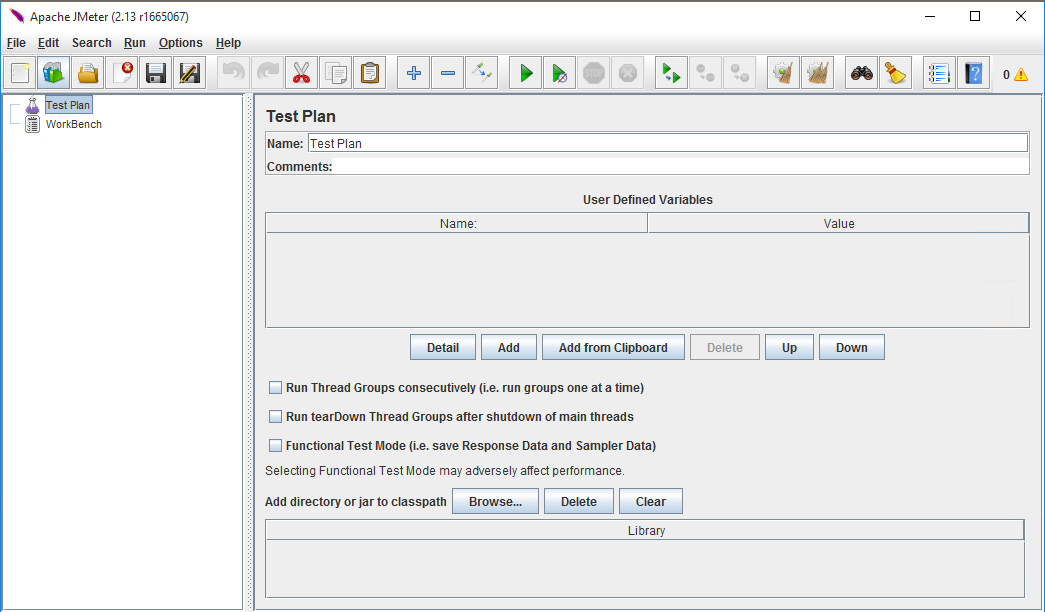Screen dimensions: 1045x612
Task: Click the Value column header
Action: pyautogui.click(x=838, y=223)
